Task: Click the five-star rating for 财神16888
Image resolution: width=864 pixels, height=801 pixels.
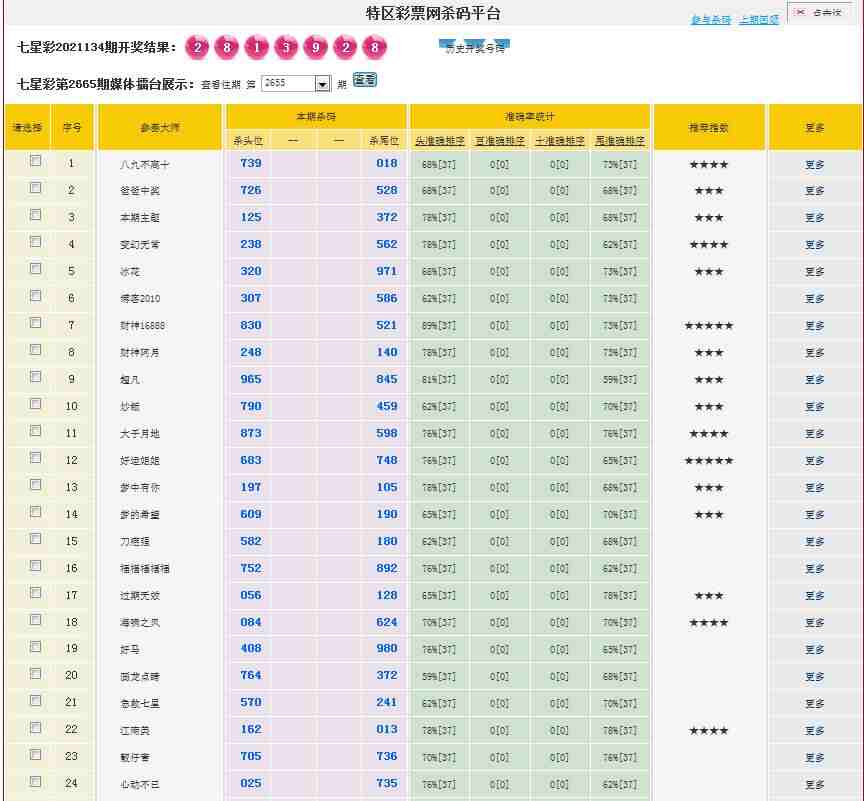Action: [x=708, y=326]
